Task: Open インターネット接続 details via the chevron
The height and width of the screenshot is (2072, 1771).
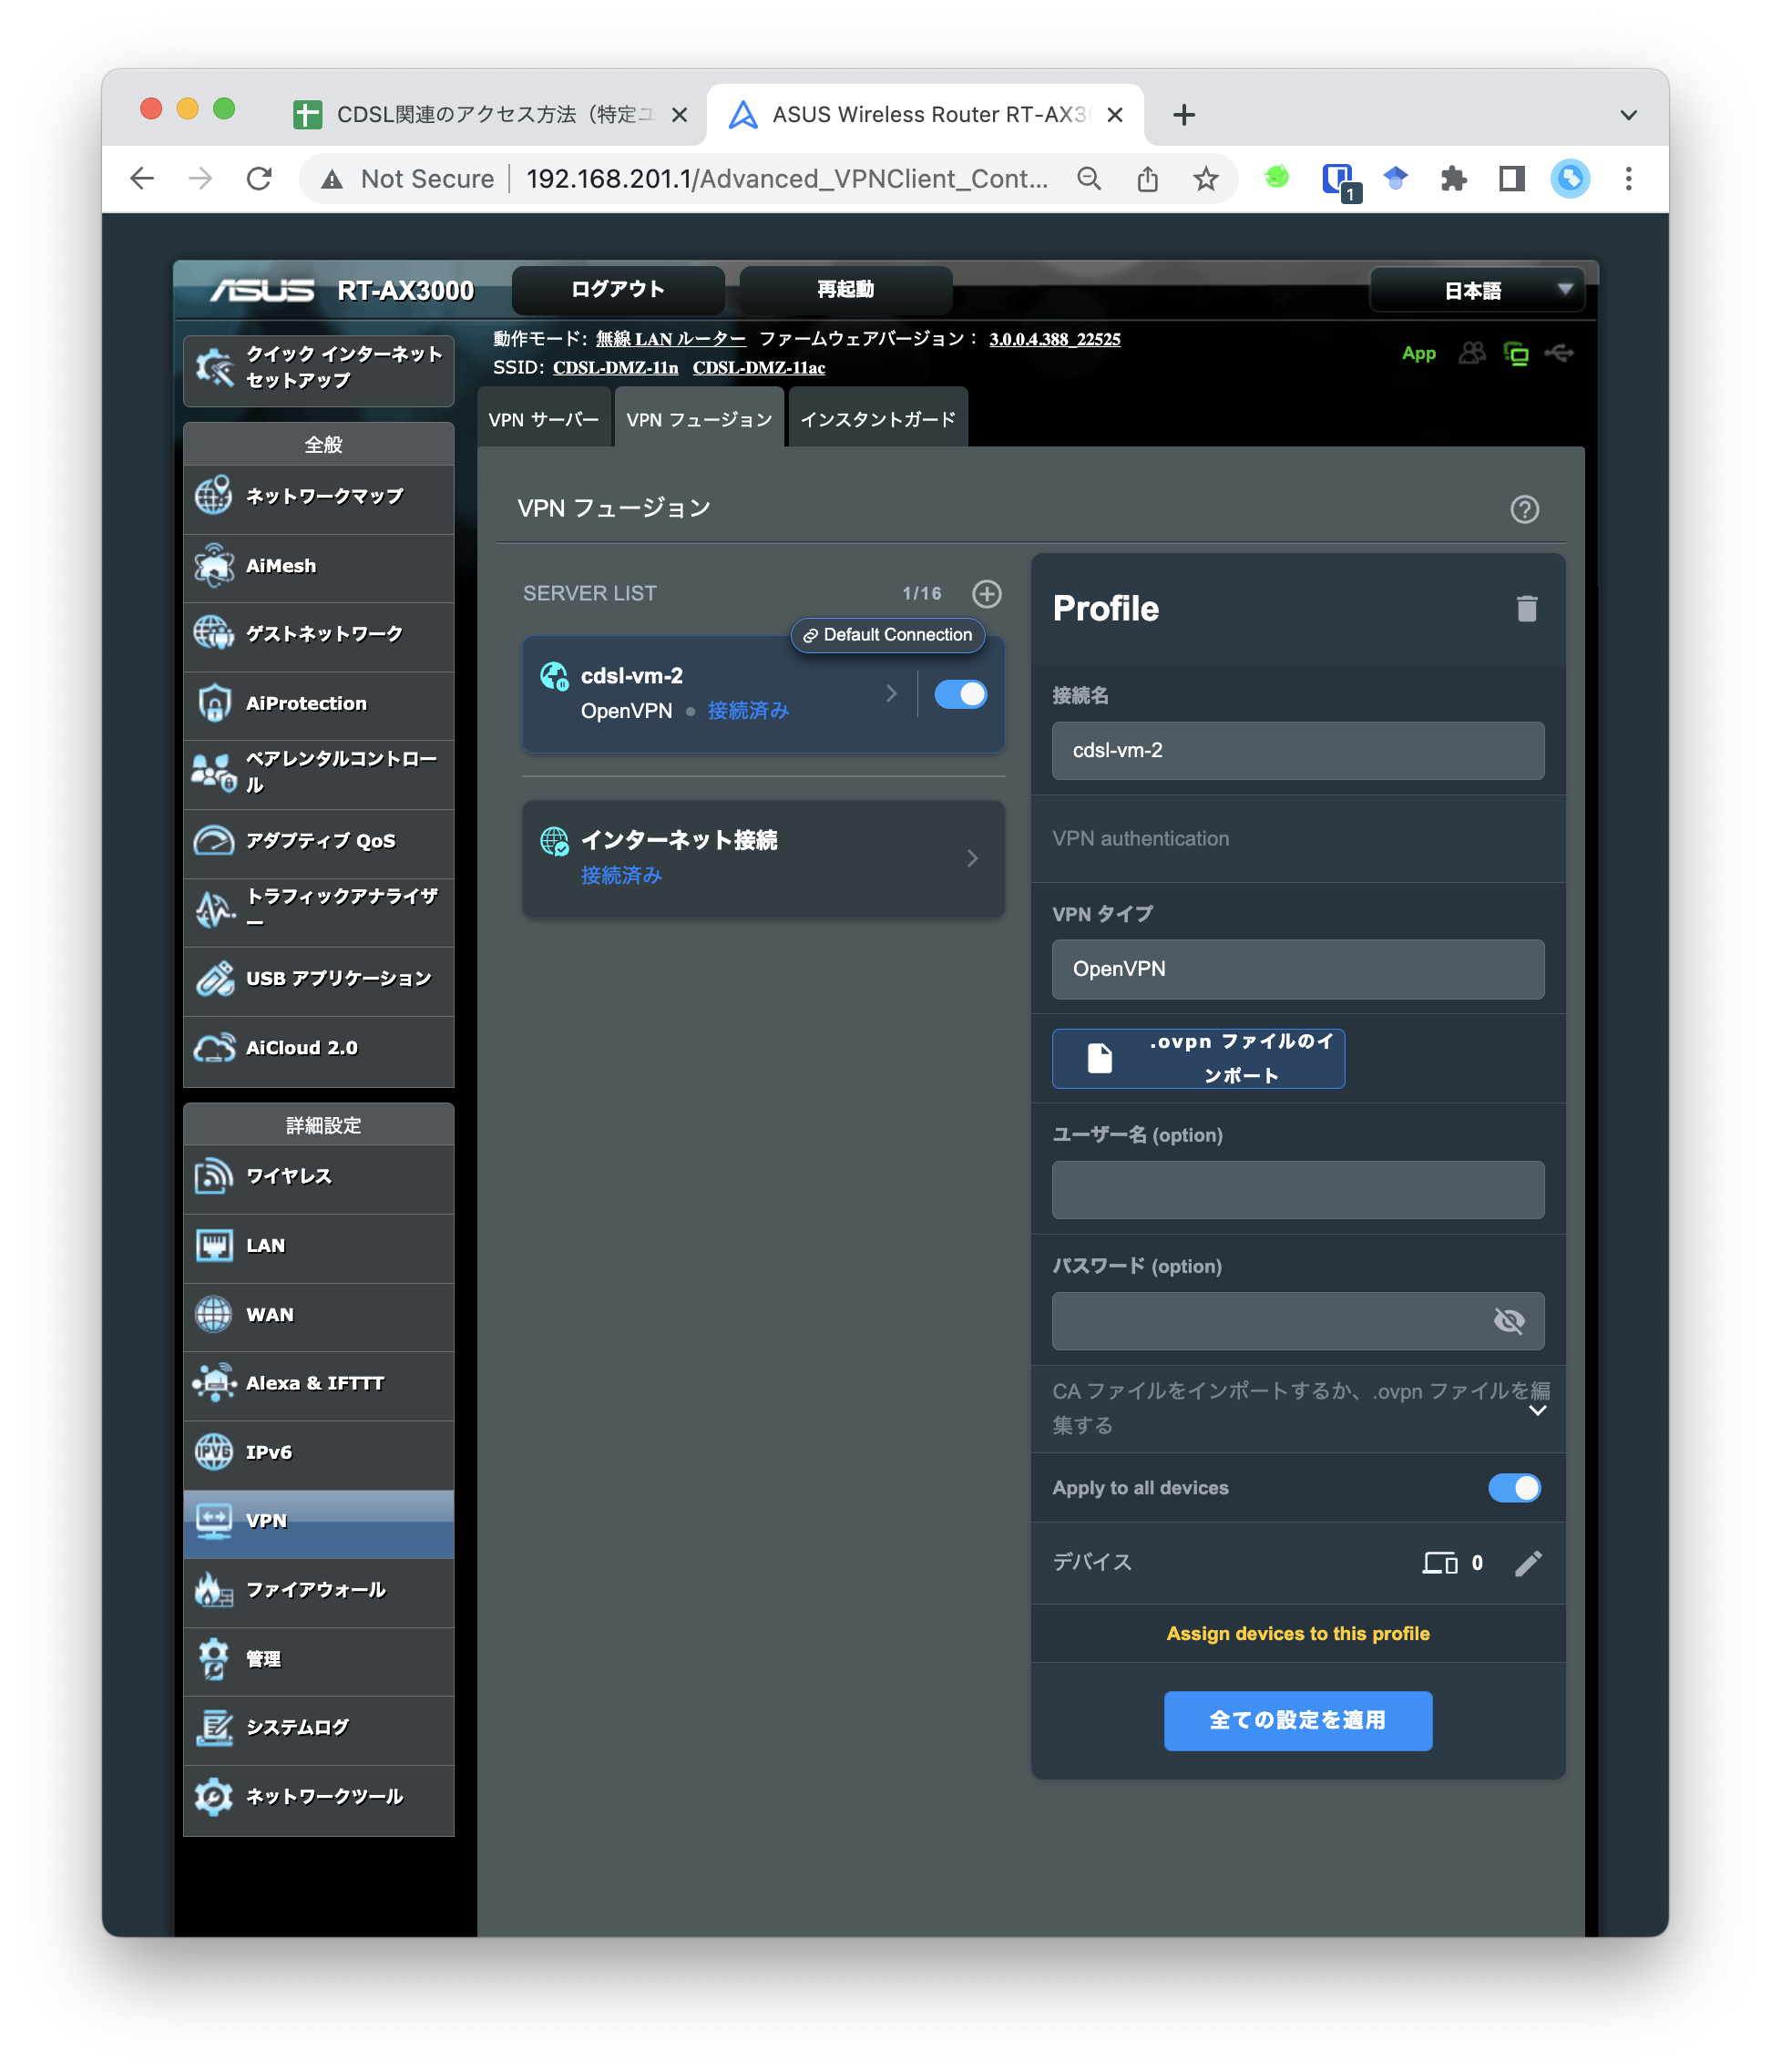Action: pos(971,858)
